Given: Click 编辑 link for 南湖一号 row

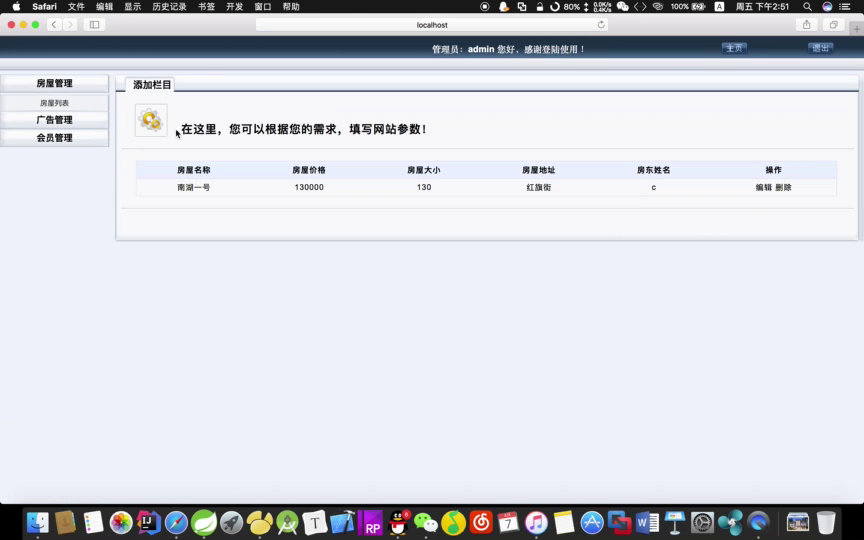Looking at the screenshot, I should (x=764, y=187).
